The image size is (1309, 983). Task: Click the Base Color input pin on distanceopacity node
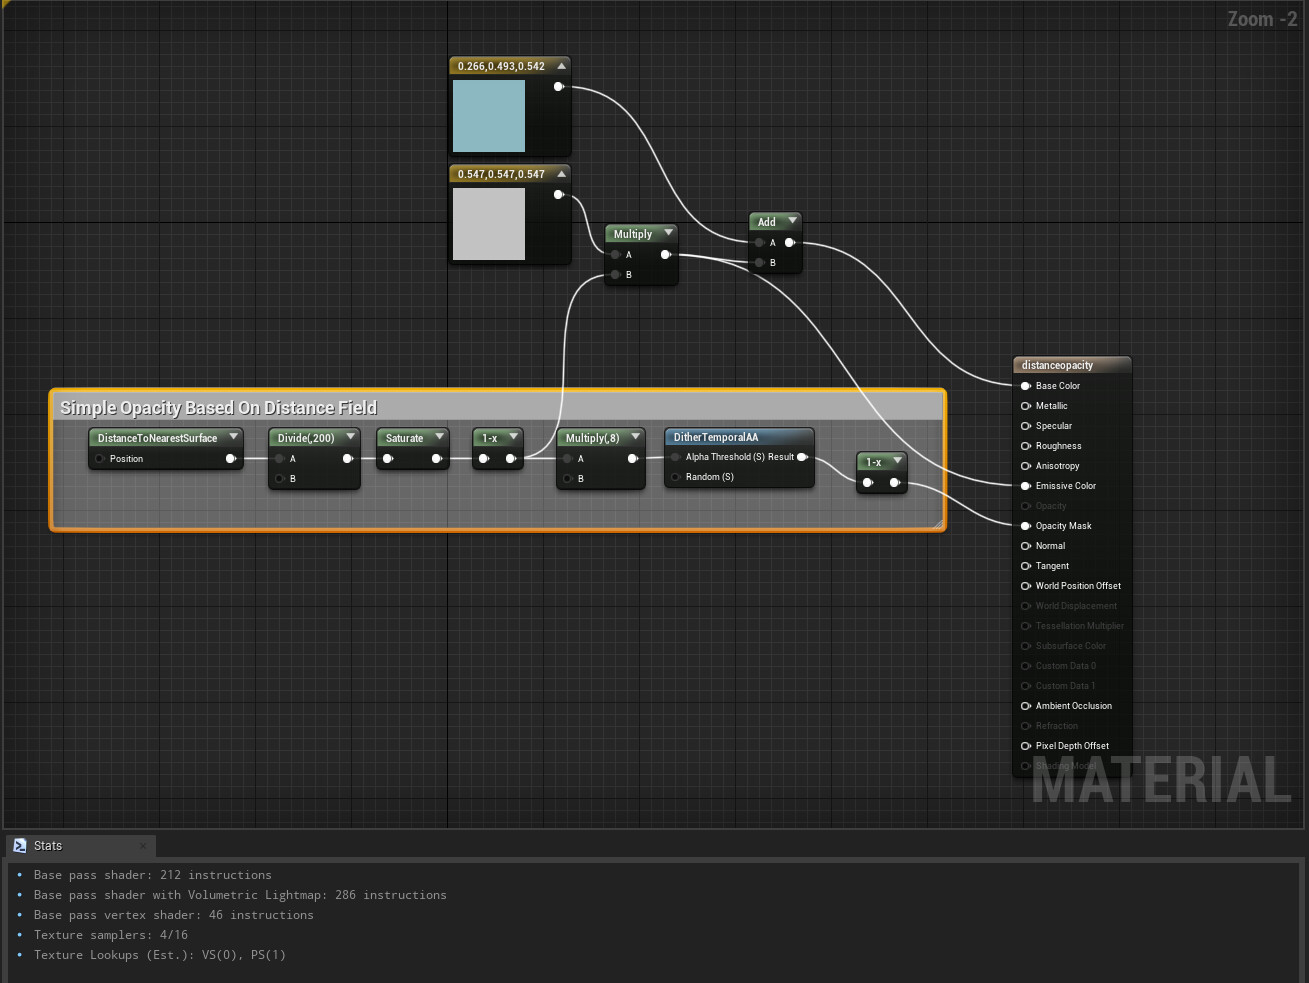click(x=1026, y=385)
